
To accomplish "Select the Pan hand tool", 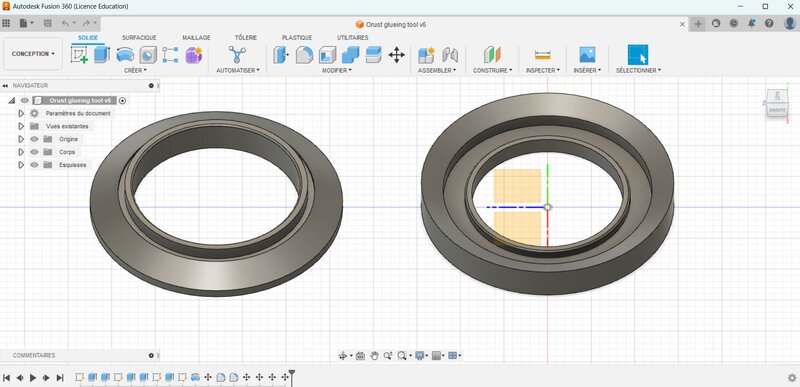I will coord(374,356).
